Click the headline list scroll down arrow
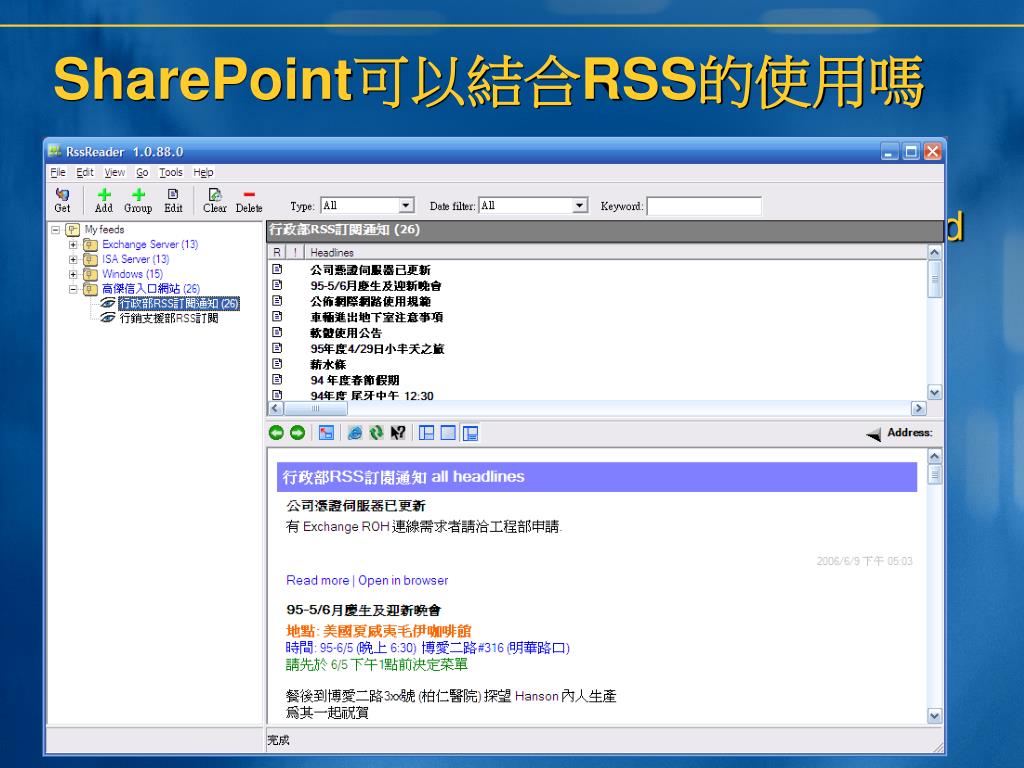Screen dimensions: 1024x768 935,392
